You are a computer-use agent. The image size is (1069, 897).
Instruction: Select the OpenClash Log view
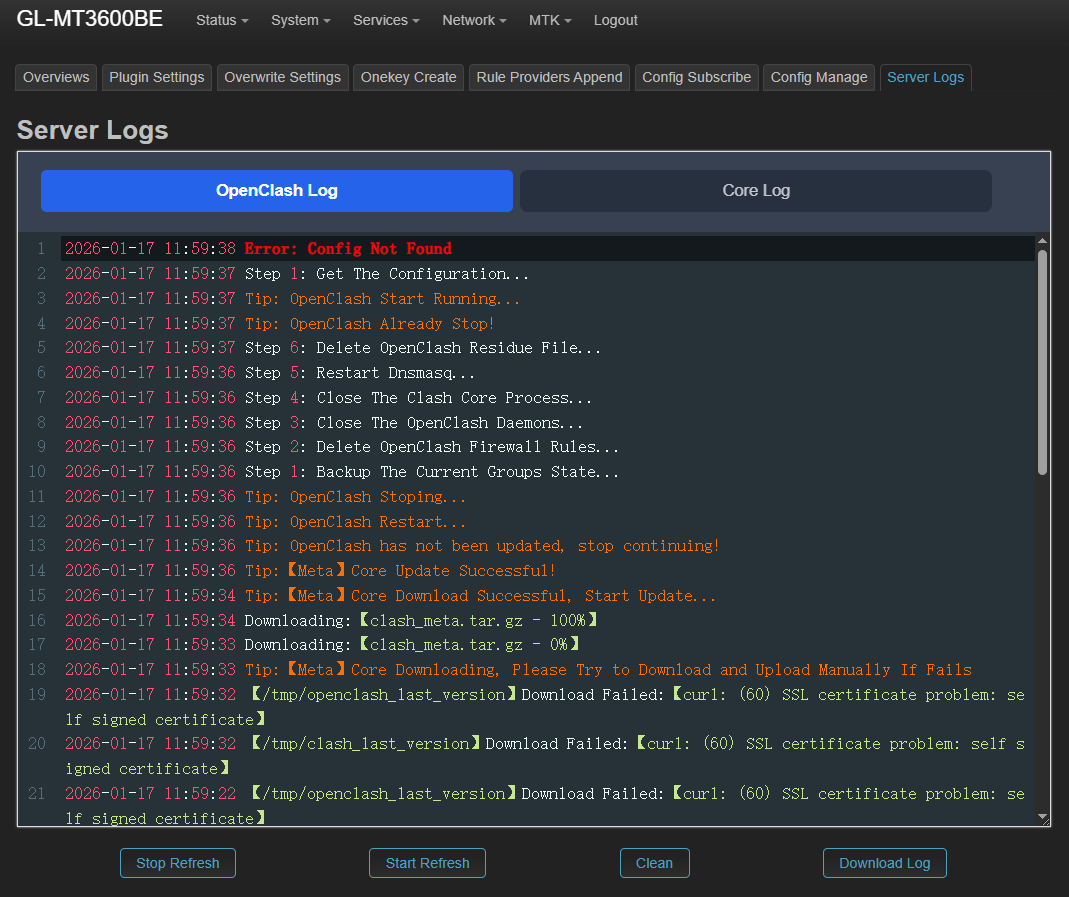[x=276, y=191]
